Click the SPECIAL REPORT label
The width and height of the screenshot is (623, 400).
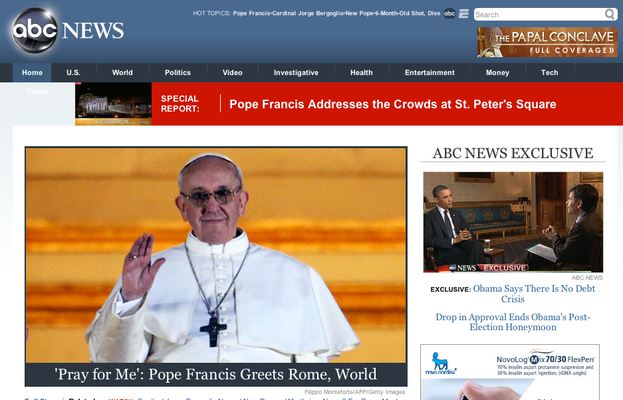coord(180,104)
